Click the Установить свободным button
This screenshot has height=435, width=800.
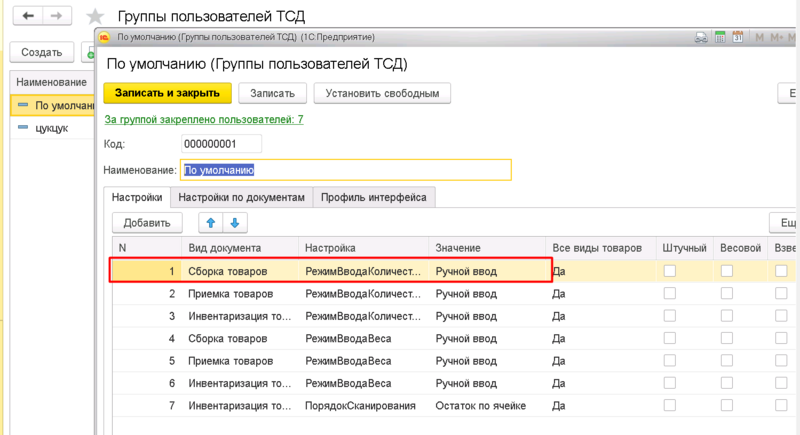tap(382, 93)
